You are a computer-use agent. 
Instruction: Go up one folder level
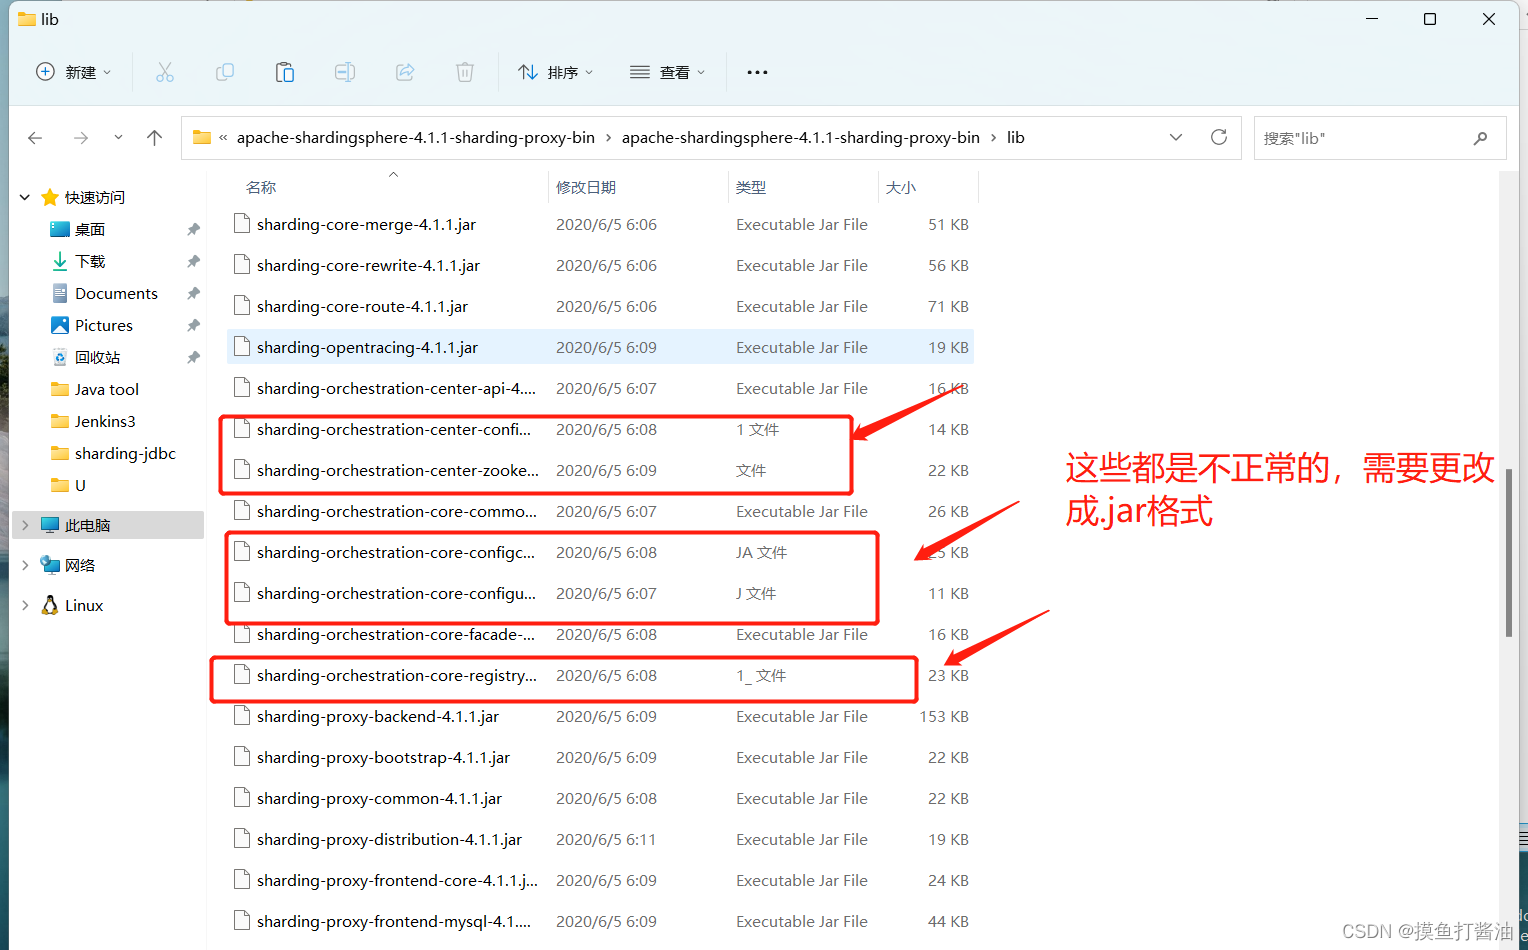tap(154, 138)
